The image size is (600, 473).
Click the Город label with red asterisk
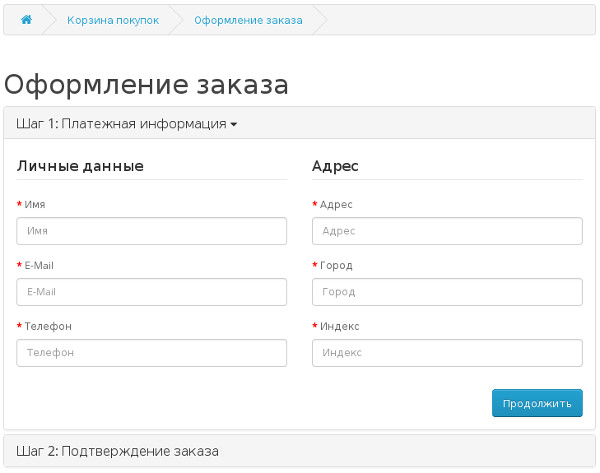[x=336, y=266]
